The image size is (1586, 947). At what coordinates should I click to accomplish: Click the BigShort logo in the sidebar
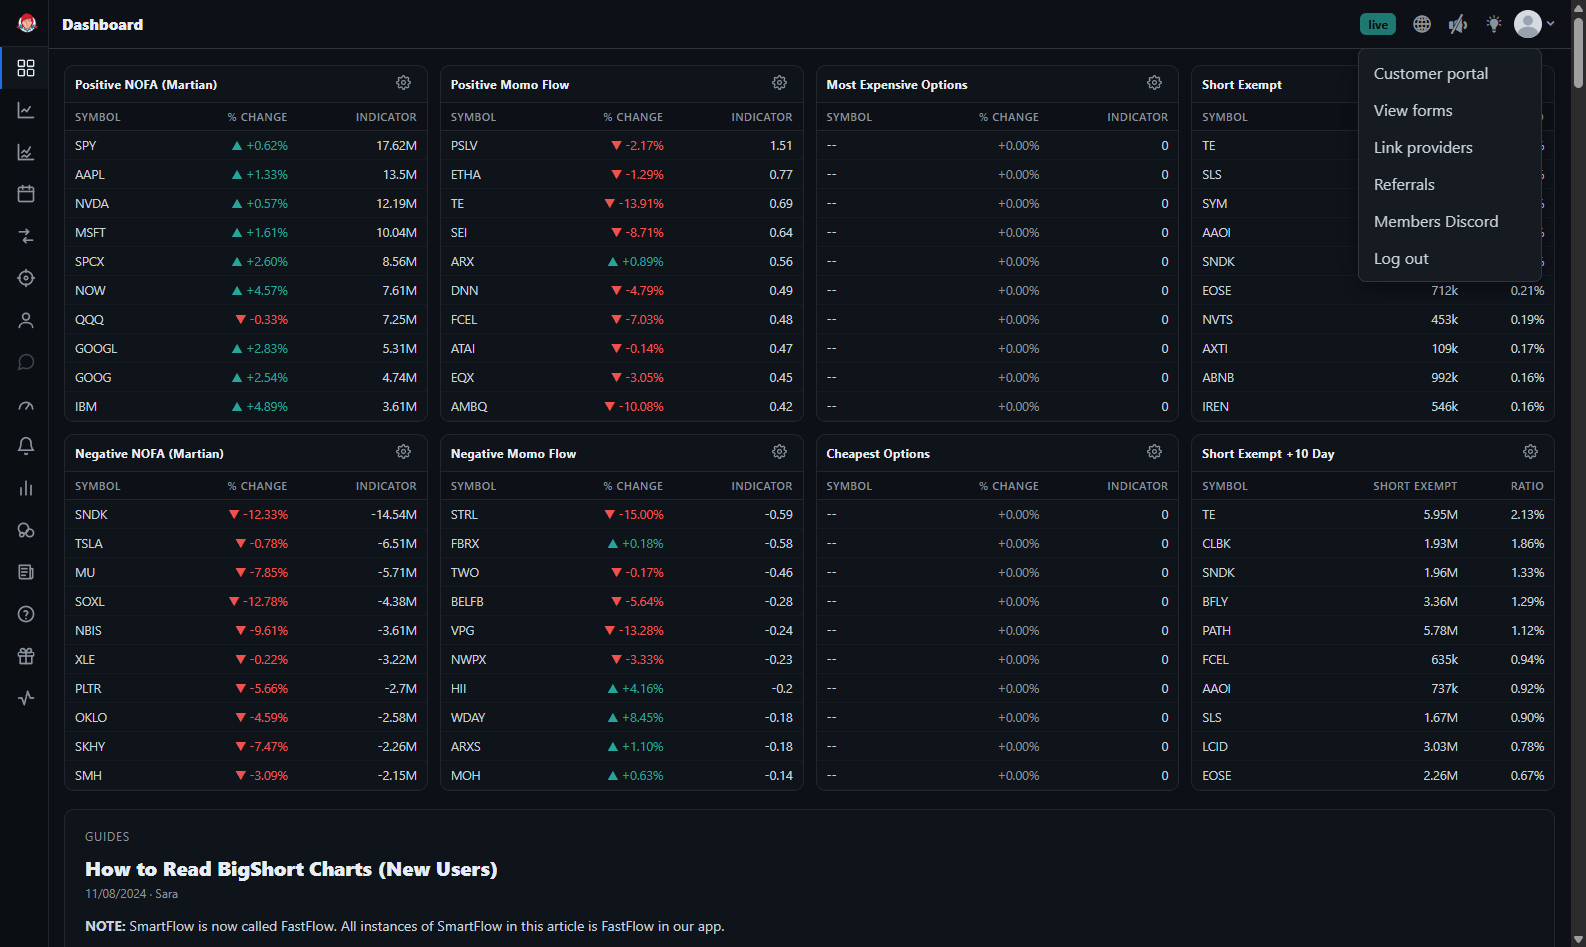point(27,23)
